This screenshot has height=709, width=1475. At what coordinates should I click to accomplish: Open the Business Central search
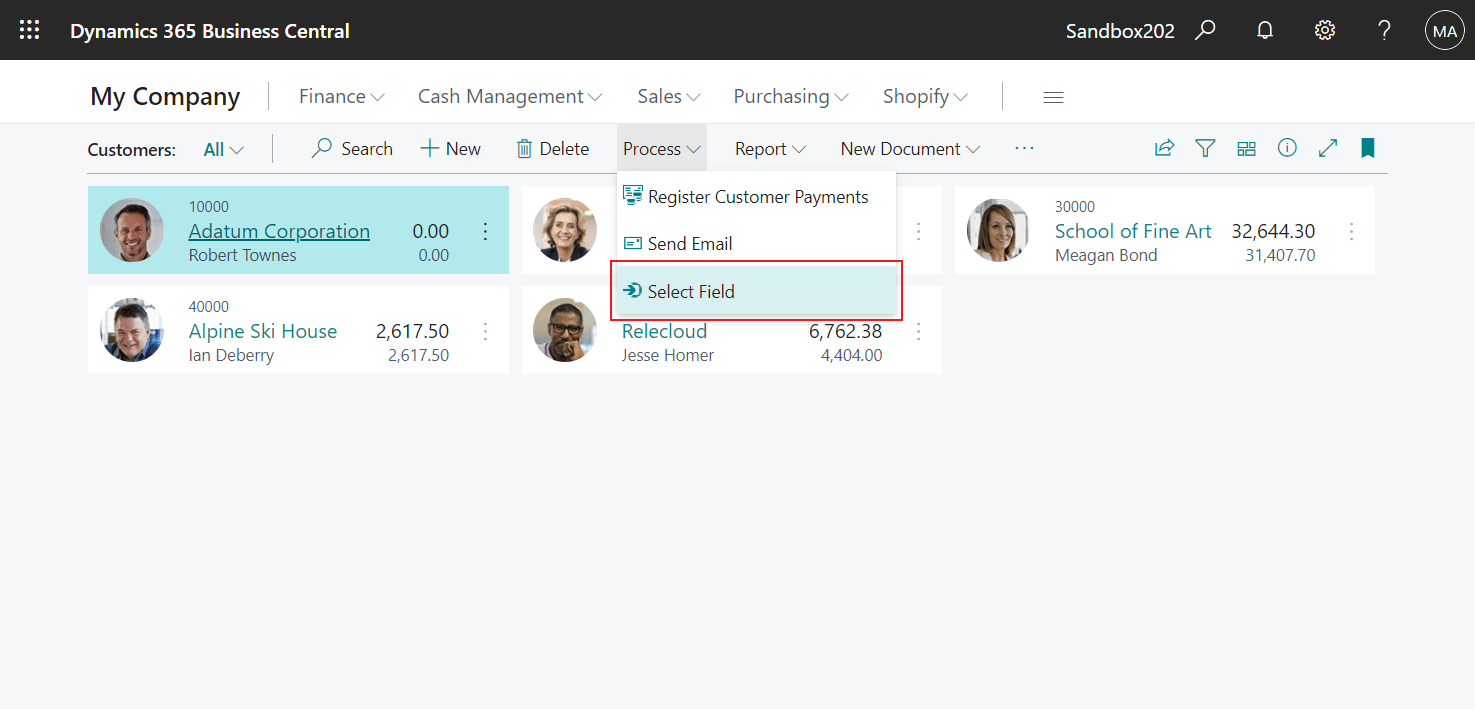(1204, 30)
